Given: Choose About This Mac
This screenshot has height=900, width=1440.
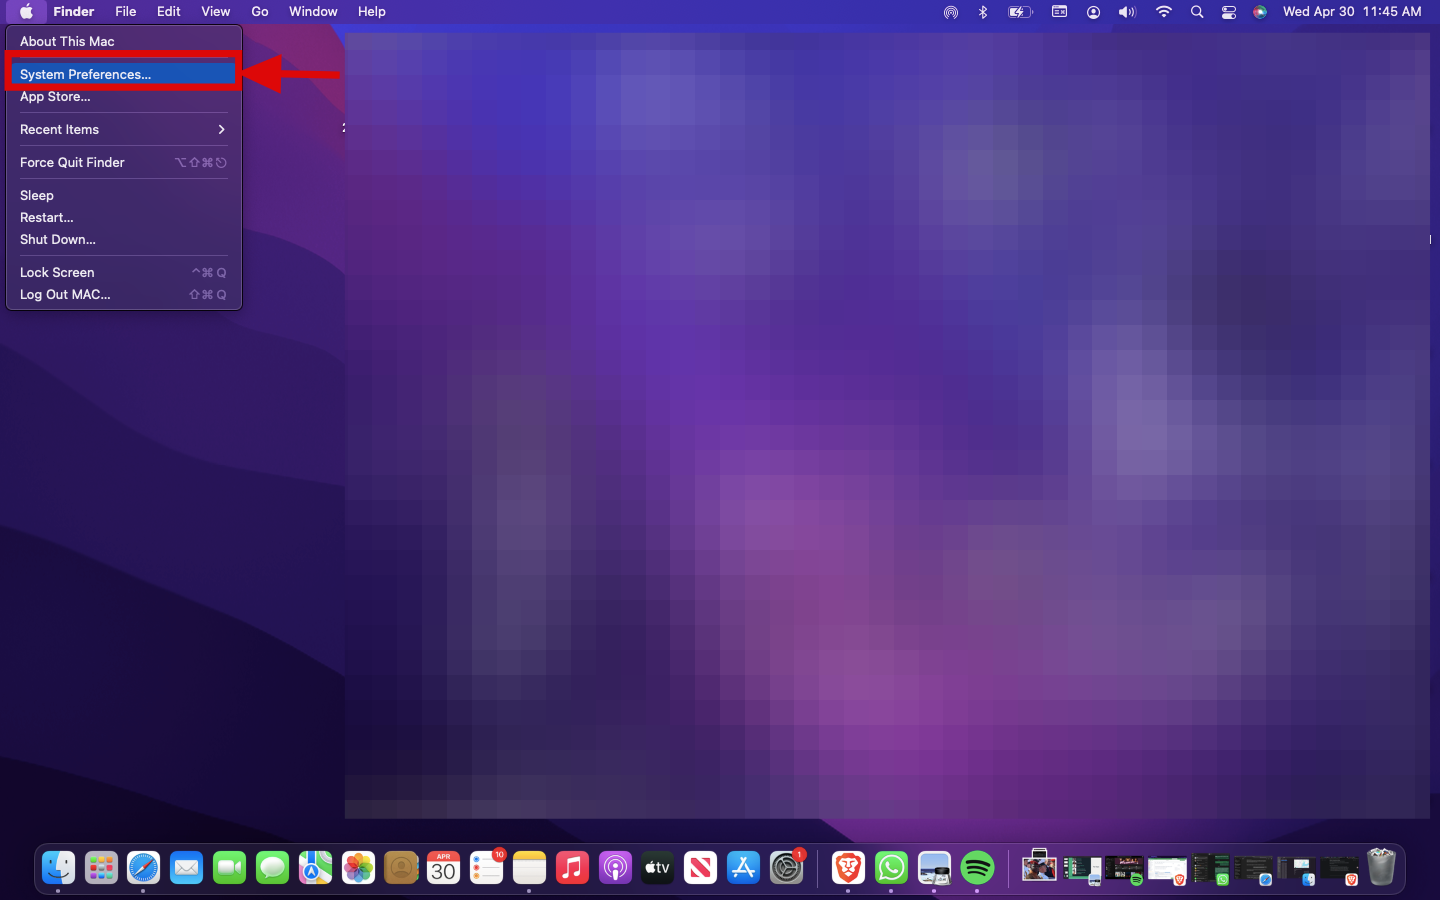Looking at the screenshot, I should tap(67, 41).
